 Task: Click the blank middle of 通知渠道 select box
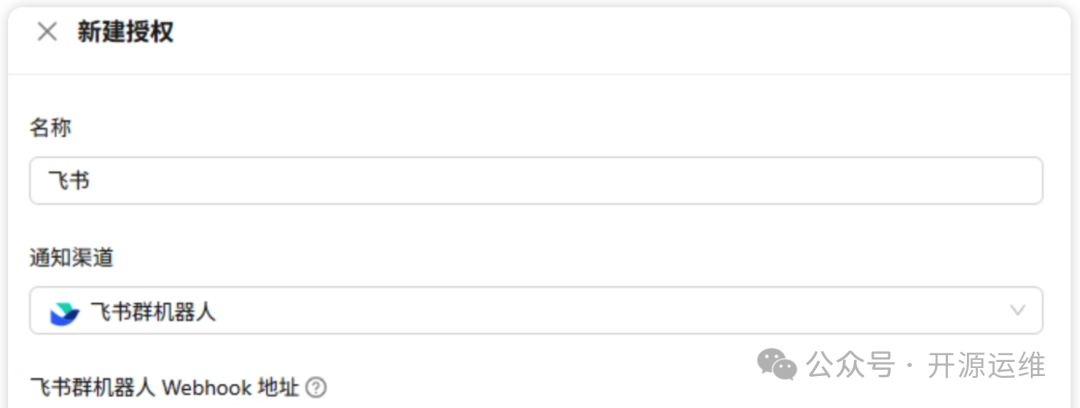click(600, 311)
